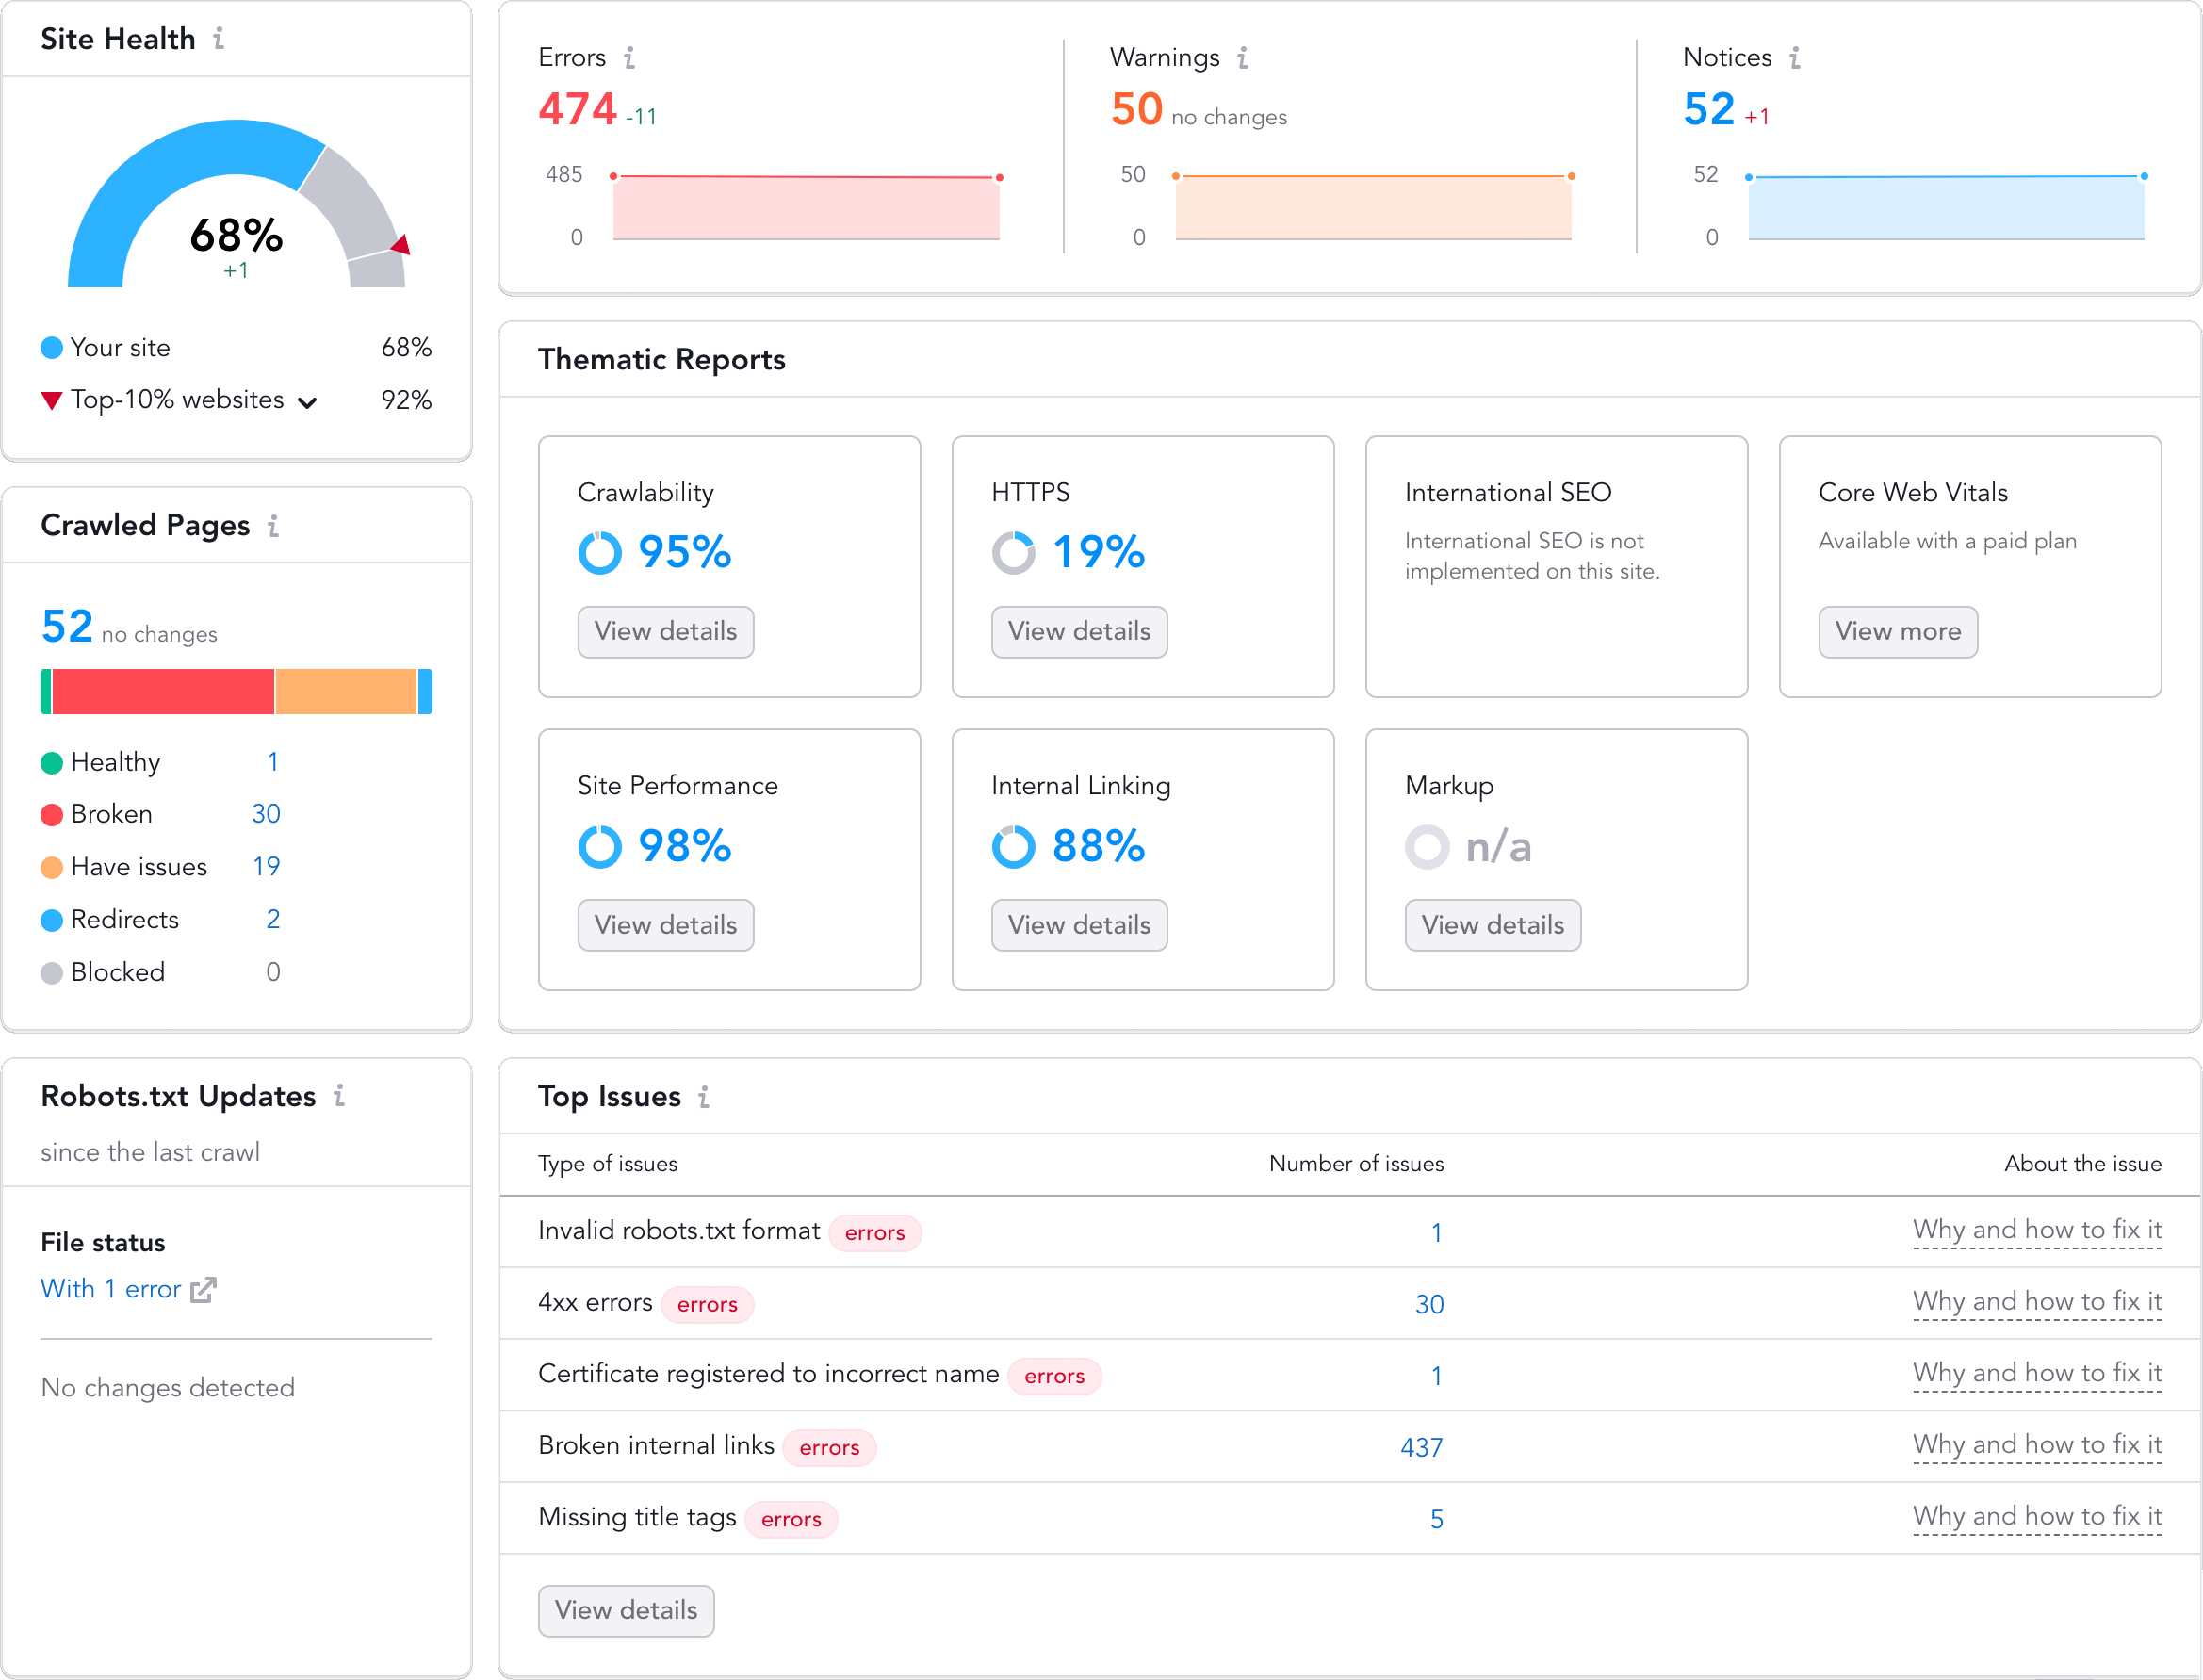
Task: Click the No changes detected text
Action: point(168,1388)
